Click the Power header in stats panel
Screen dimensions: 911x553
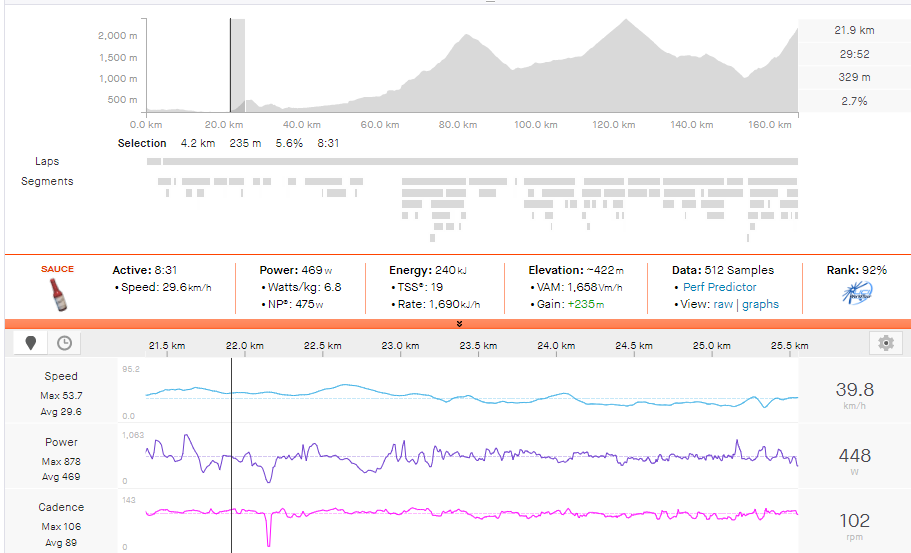pos(279,270)
